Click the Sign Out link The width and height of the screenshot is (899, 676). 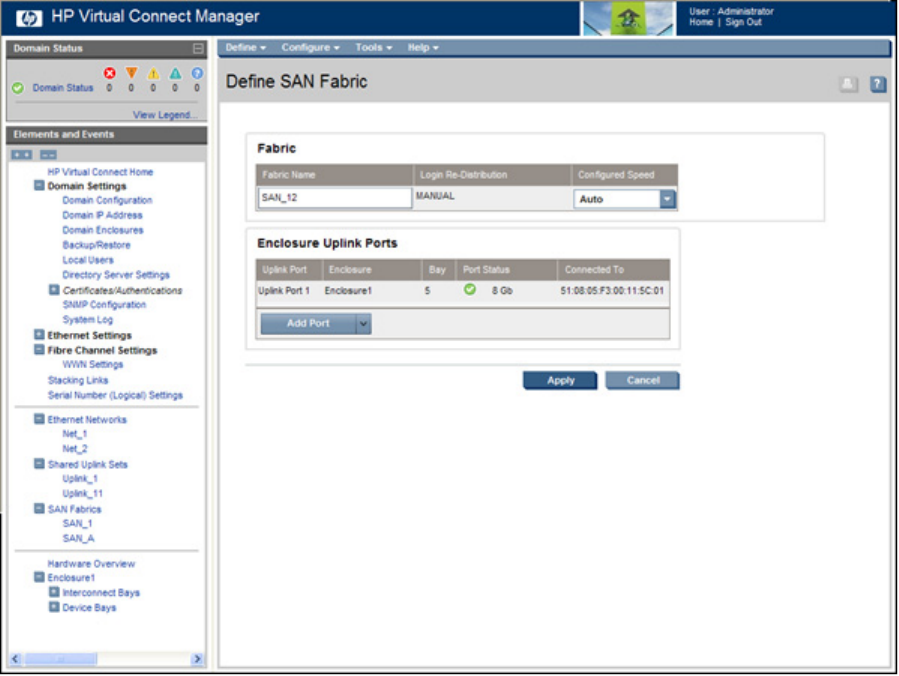[743, 22]
